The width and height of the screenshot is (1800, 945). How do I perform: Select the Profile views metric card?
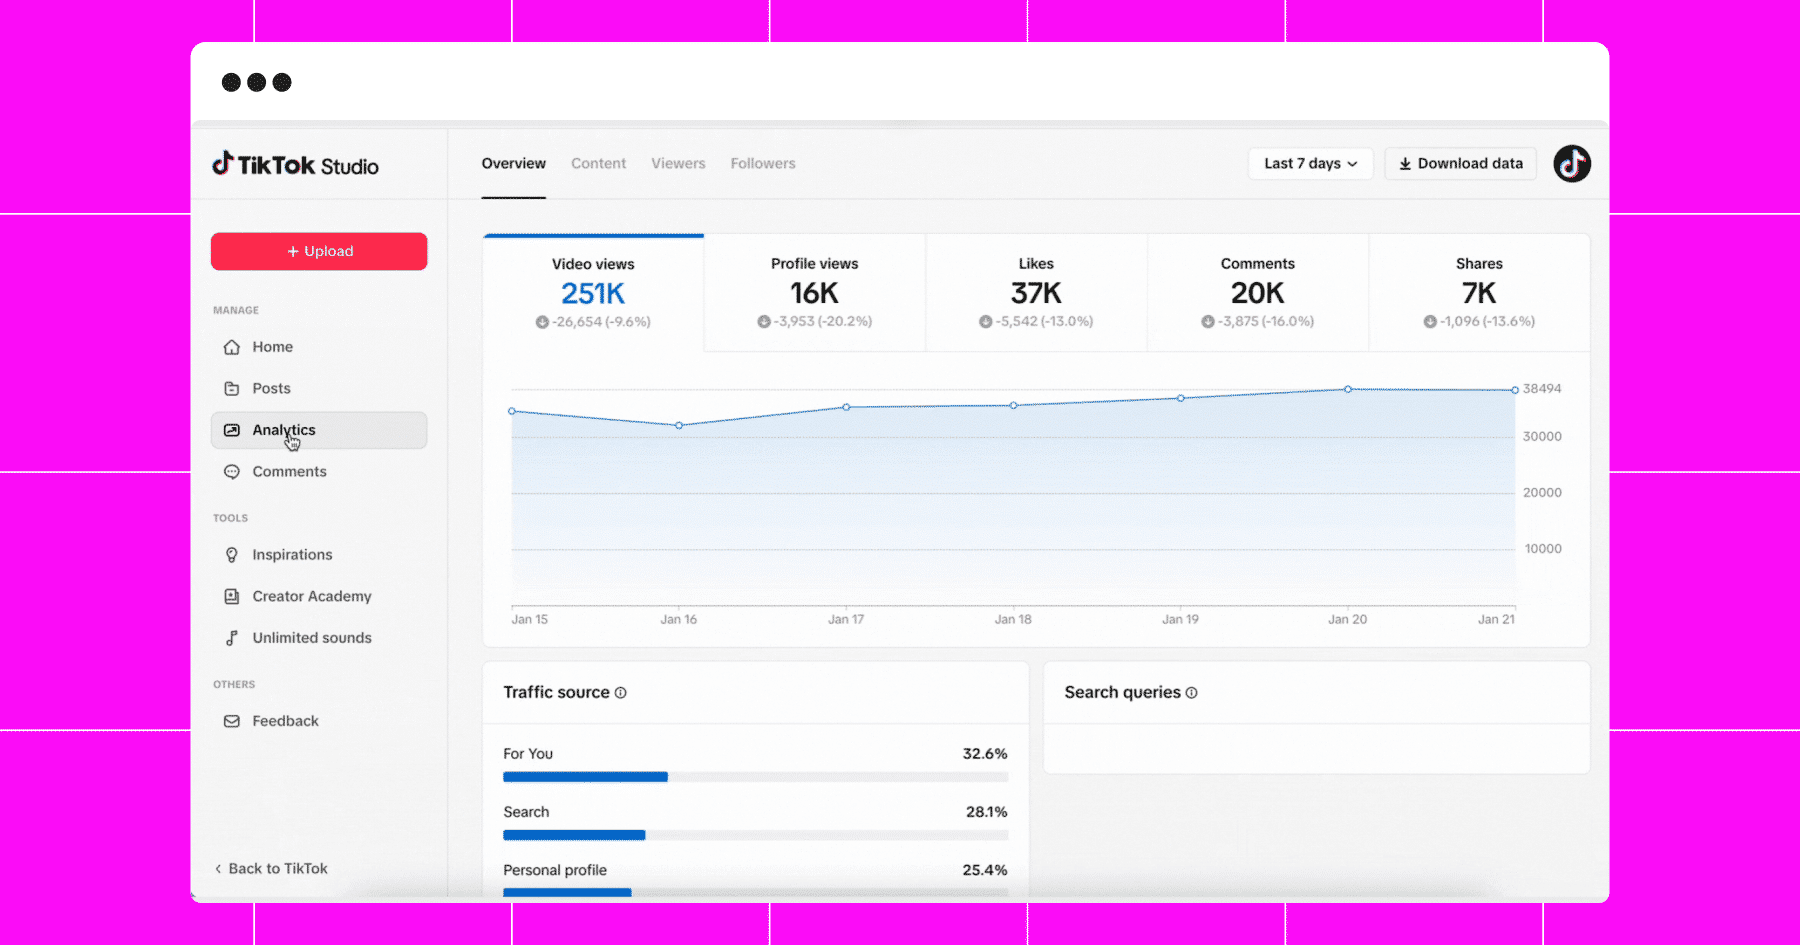815,292
